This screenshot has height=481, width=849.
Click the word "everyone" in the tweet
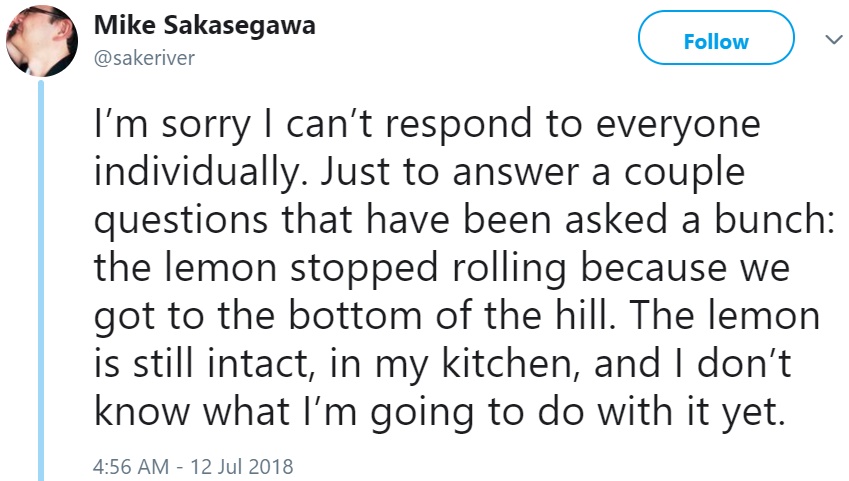(678, 126)
